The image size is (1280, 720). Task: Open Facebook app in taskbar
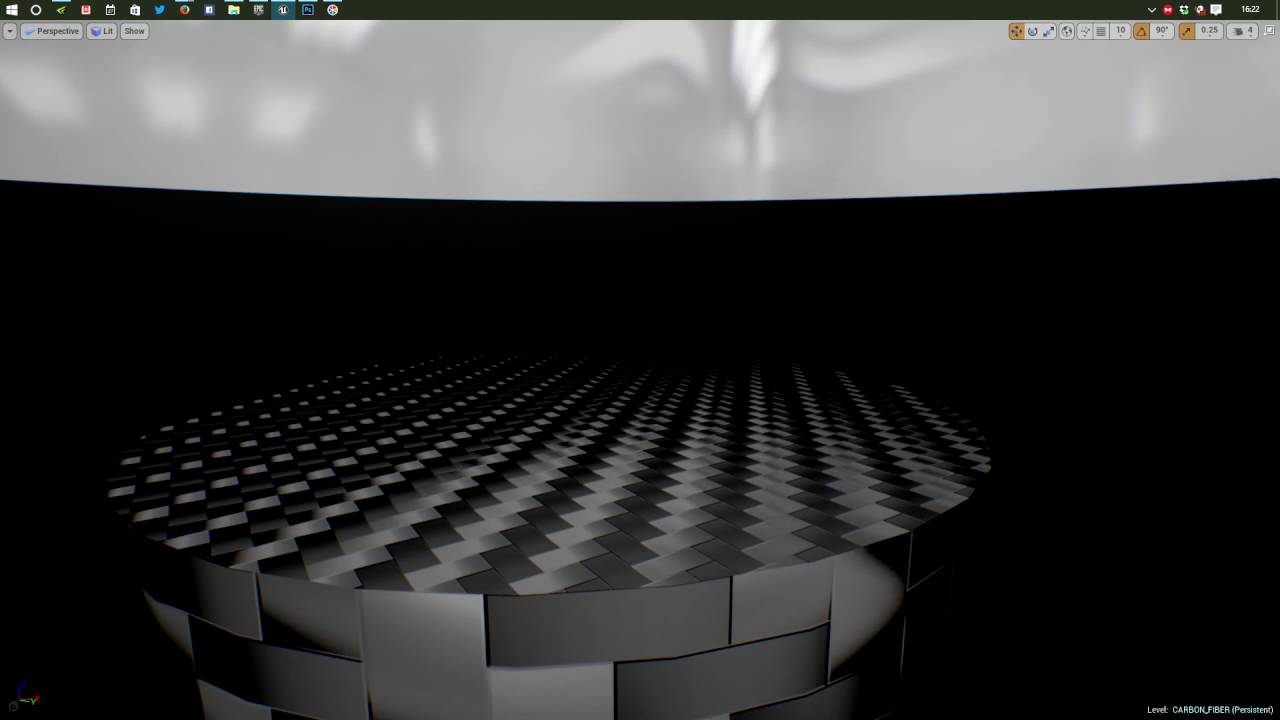(x=209, y=10)
